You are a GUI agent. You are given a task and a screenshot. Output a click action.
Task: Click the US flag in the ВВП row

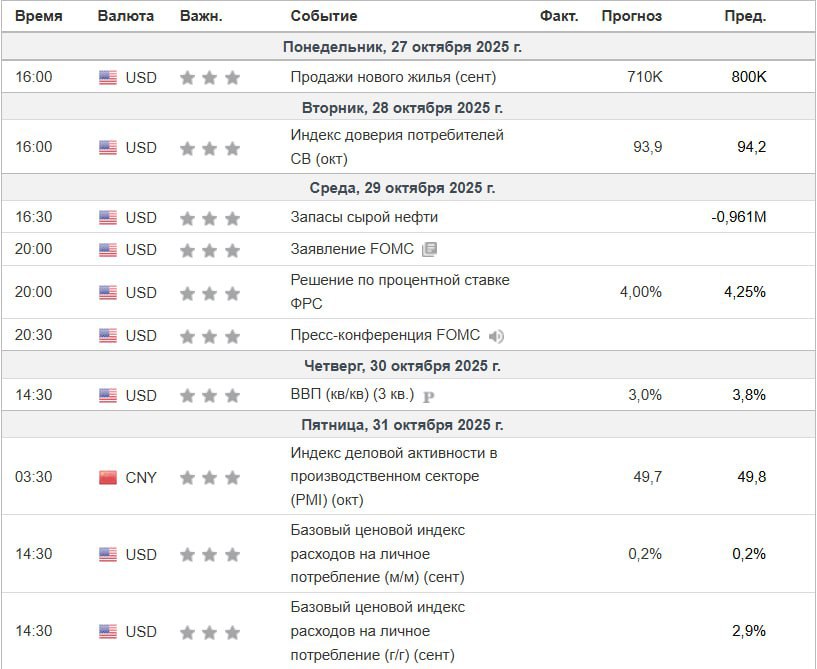point(108,396)
